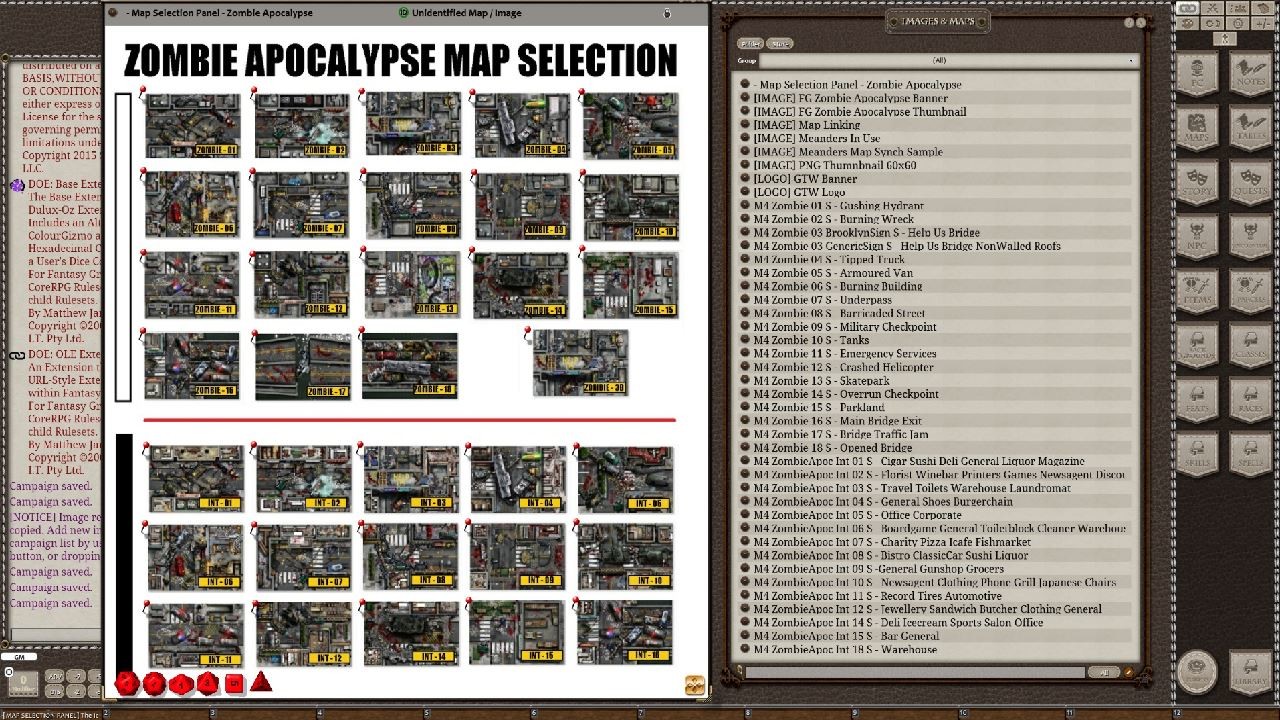Select "M4 ZombieApoc Int 05 S - Office Corporate"

coord(858,515)
